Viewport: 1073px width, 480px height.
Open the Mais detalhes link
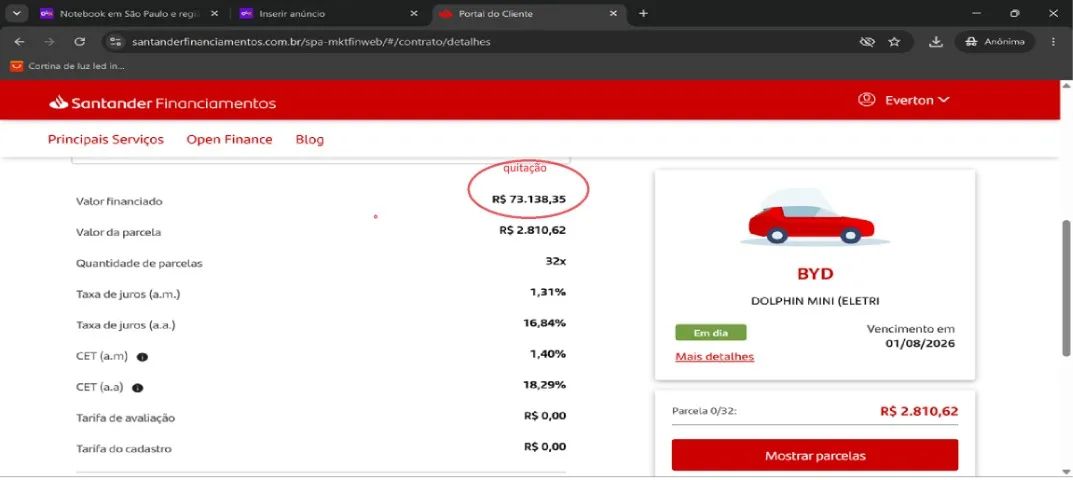coord(714,357)
